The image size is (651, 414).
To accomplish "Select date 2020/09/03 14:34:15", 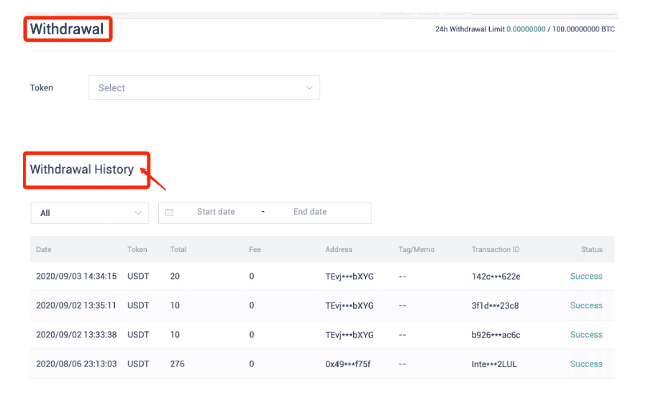I will [76, 276].
